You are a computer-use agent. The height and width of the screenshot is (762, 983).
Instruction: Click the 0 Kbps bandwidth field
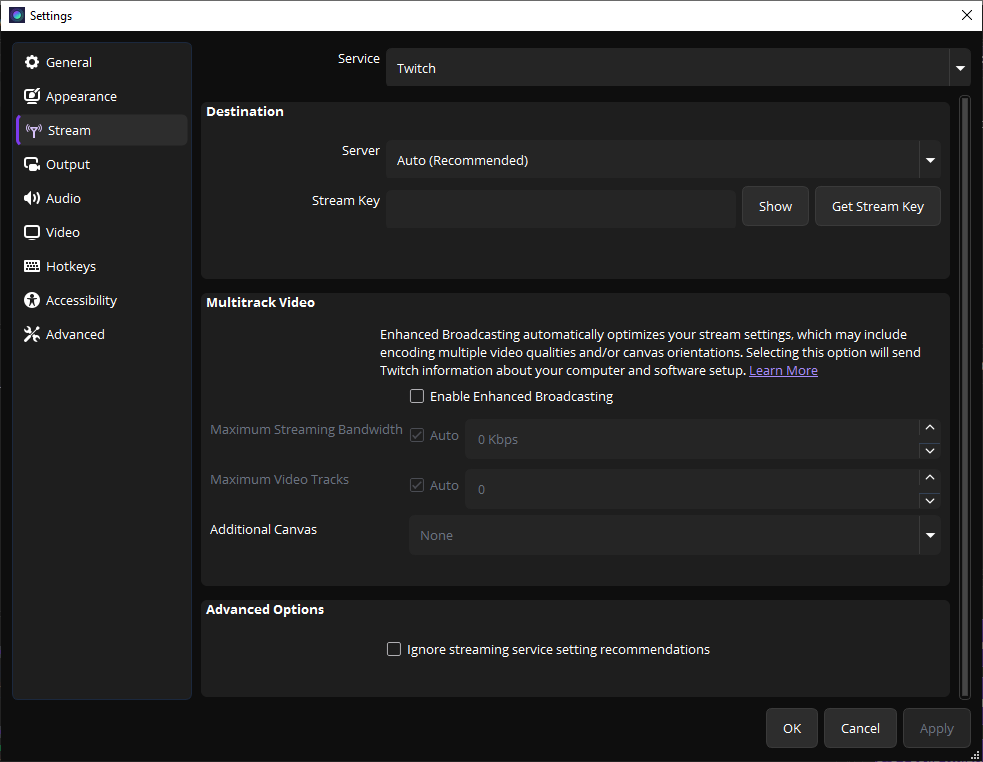pos(692,439)
